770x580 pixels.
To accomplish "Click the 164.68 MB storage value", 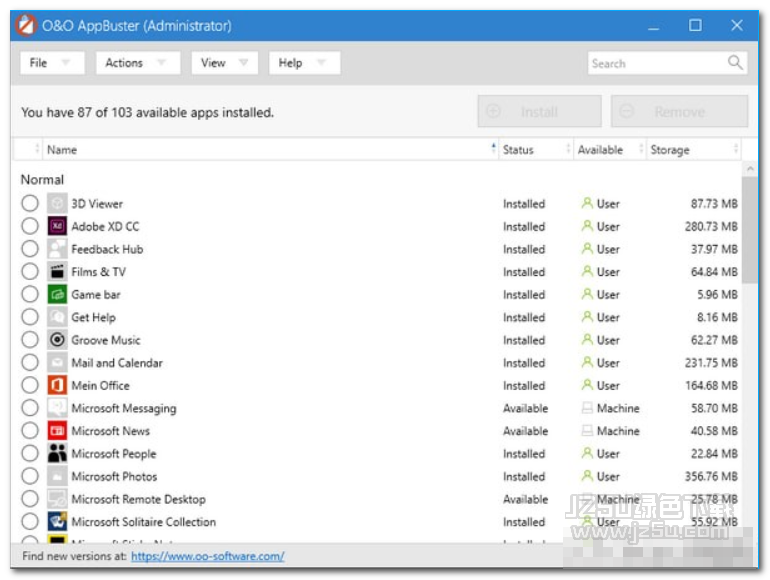I will tap(712, 386).
